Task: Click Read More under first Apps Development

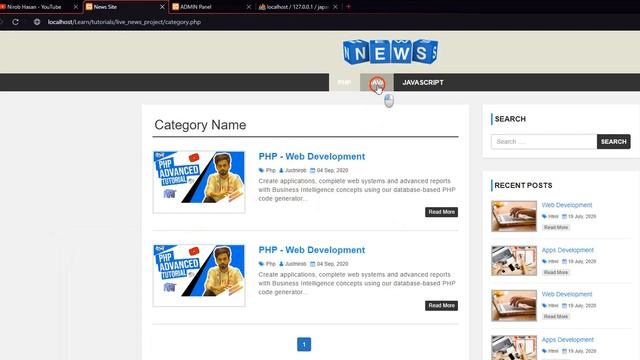Action: 556,272
